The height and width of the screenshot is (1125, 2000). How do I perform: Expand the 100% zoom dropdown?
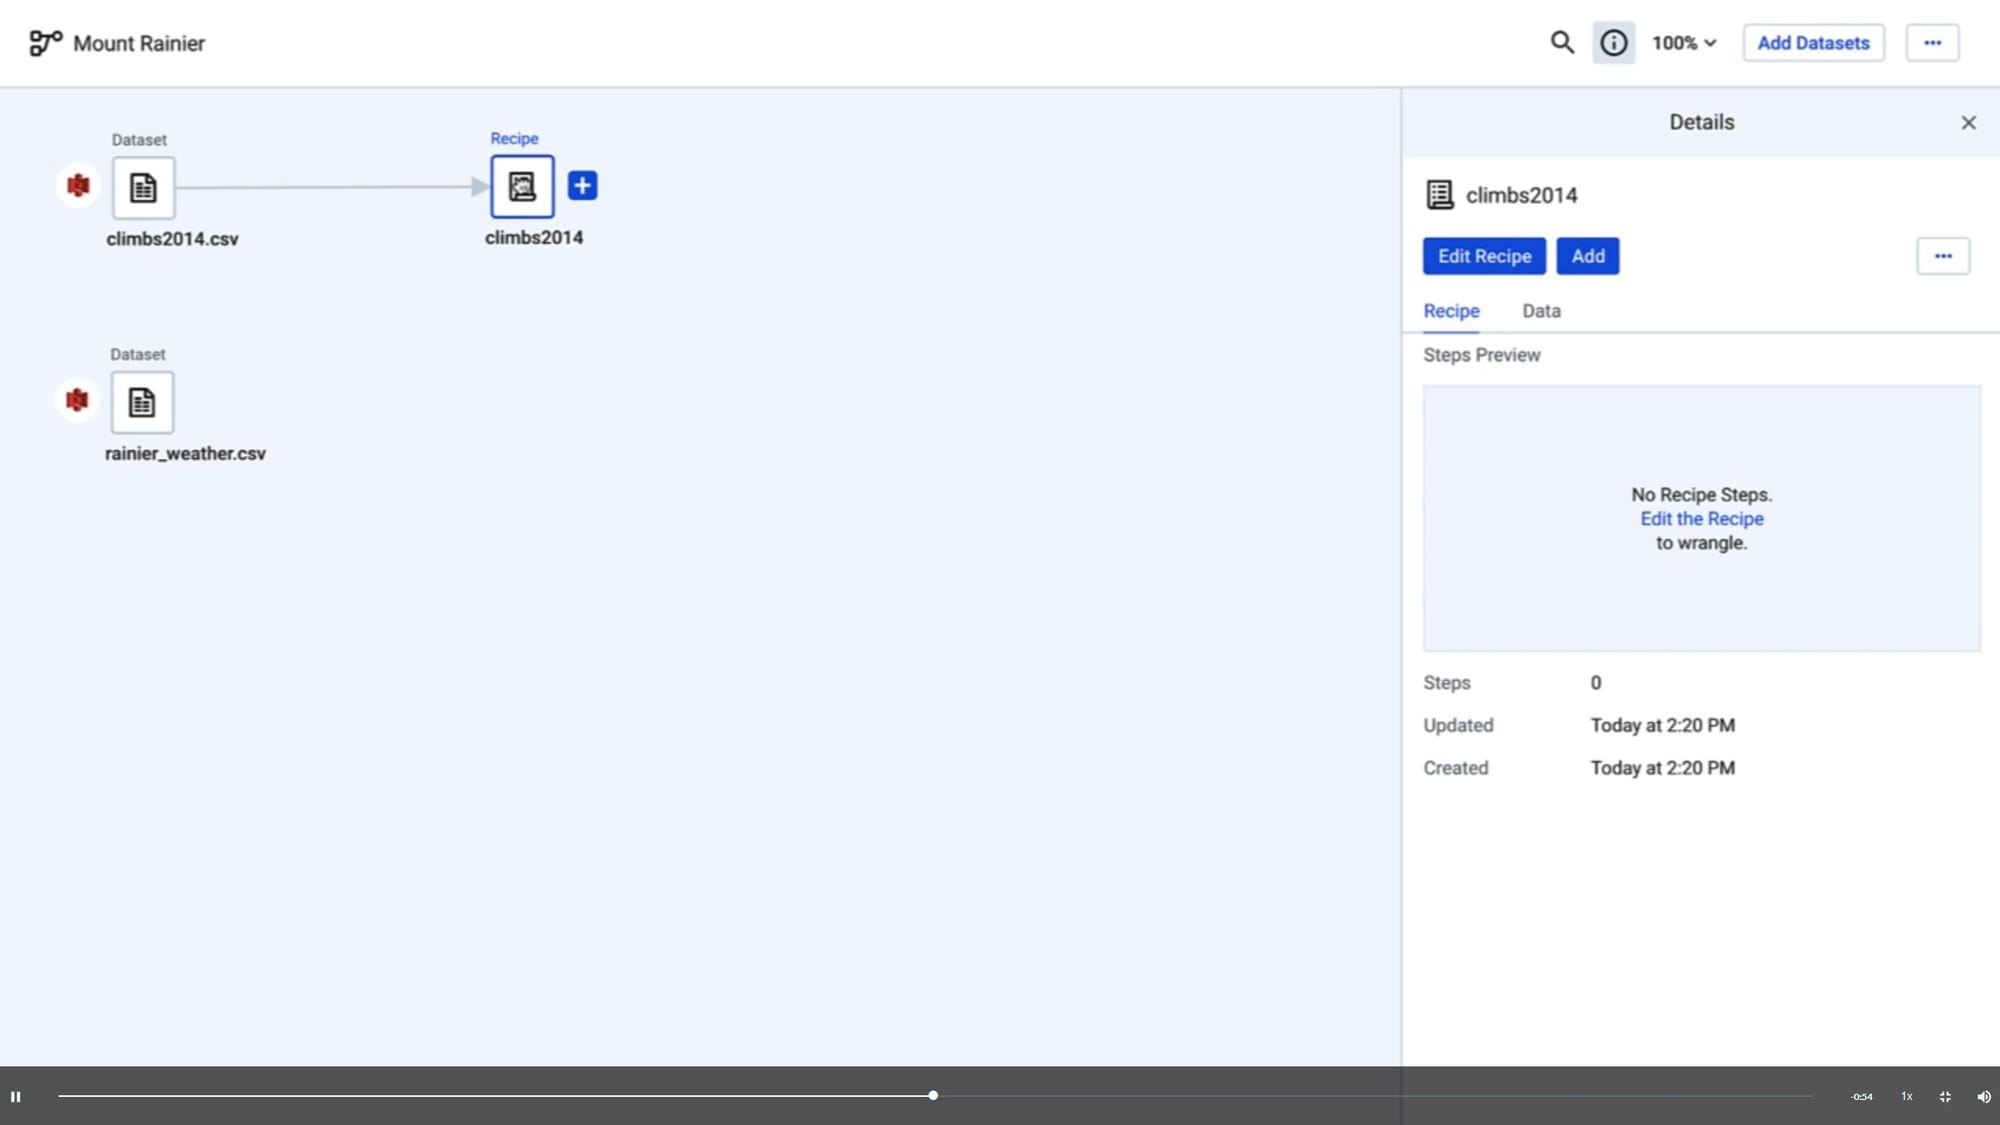click(x=1684, y=43)
